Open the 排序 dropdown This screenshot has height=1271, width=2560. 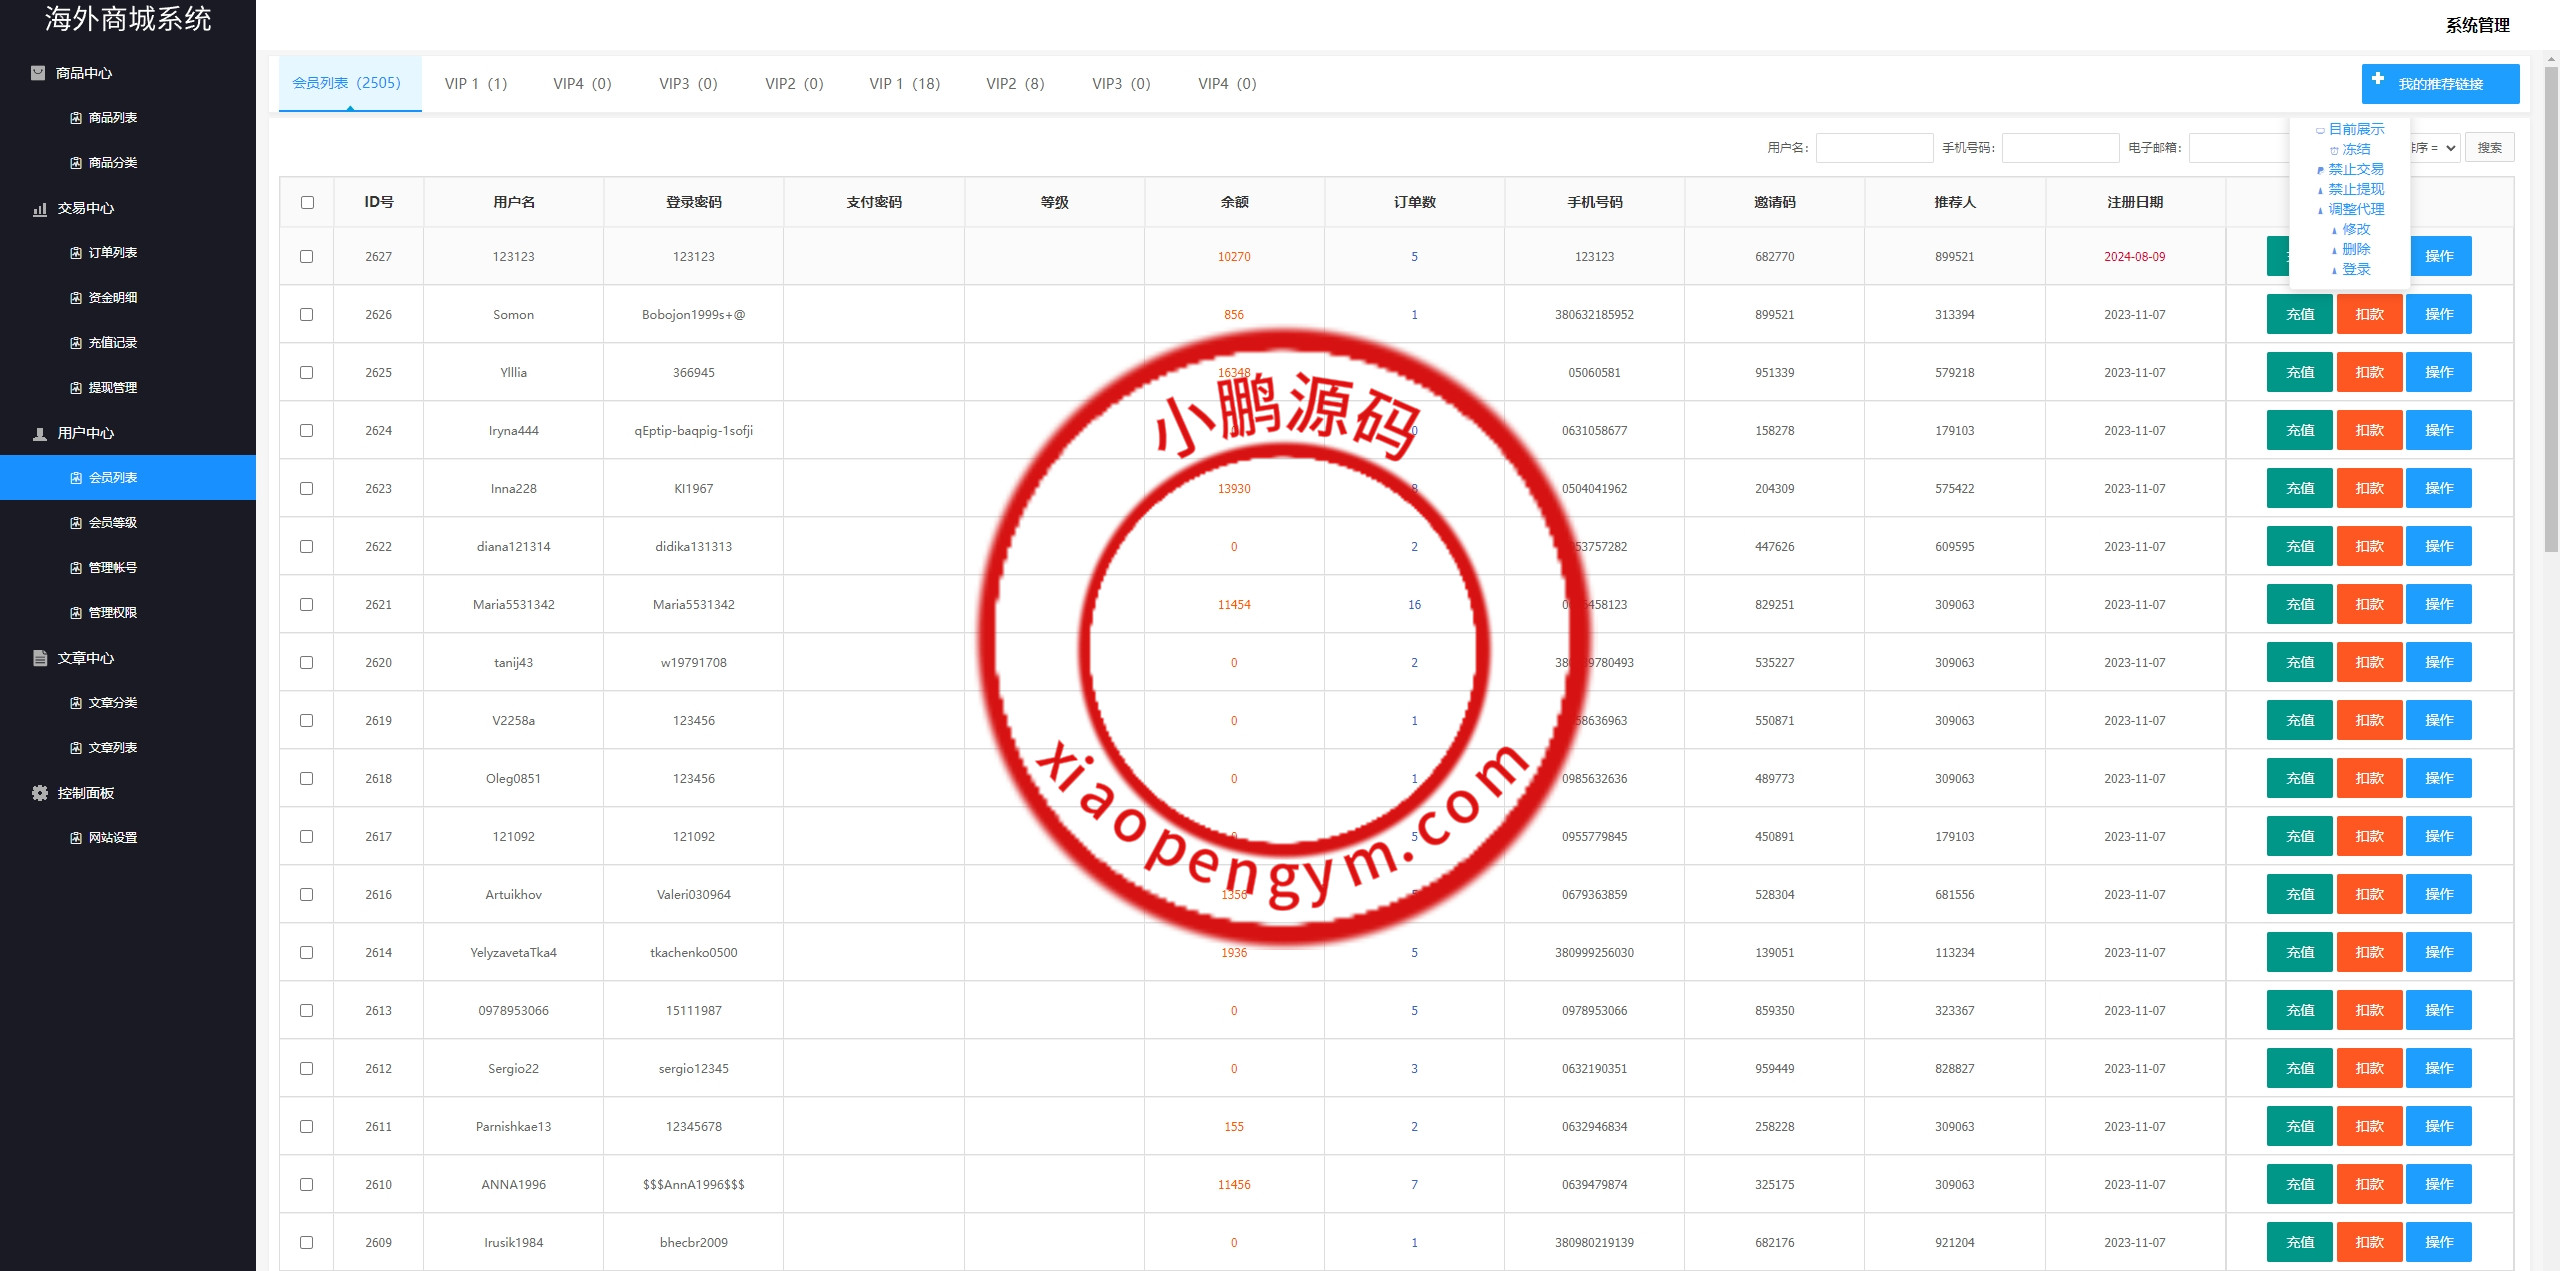2439,148
